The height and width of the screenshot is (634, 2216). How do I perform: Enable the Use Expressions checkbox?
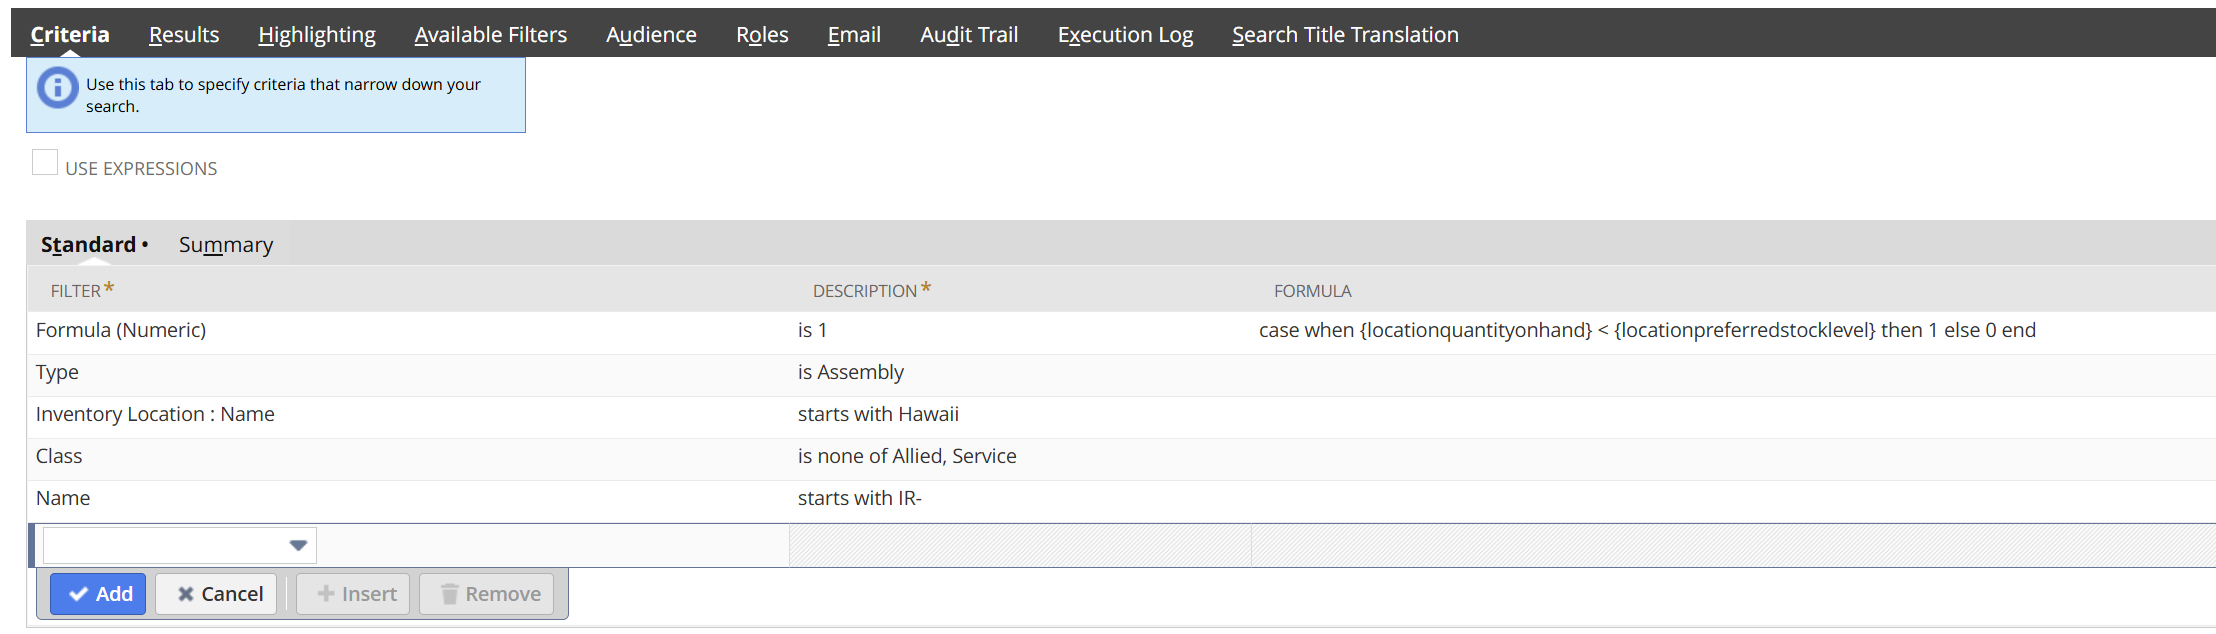(45, 162)
